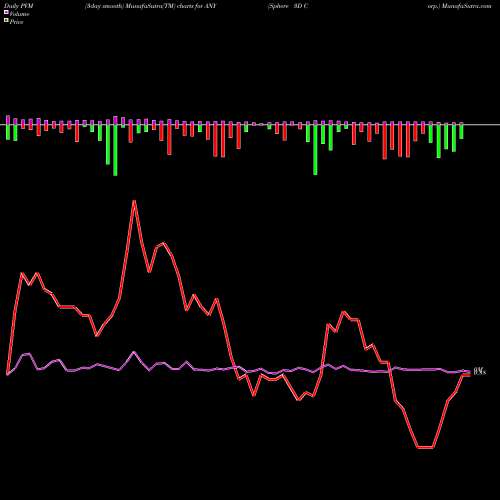Click the '(Sphere 3D C' company name text
Viewport: 500px width, 500px height.
[288, 6]
